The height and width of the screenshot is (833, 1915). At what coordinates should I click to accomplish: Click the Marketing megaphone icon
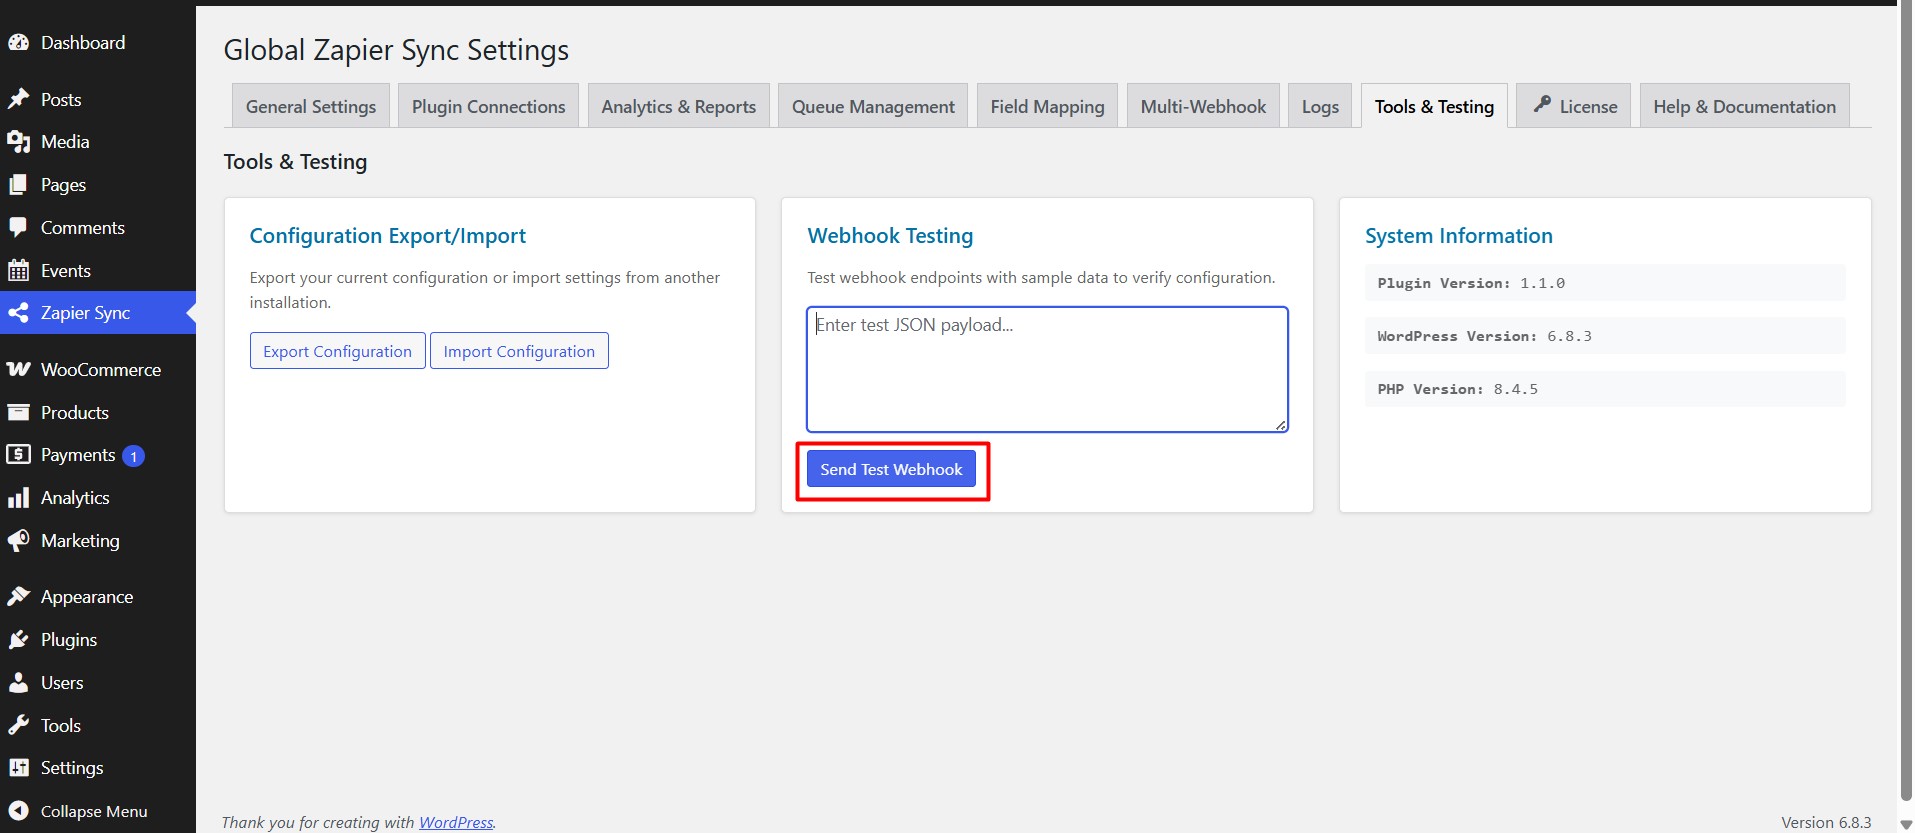18,541
